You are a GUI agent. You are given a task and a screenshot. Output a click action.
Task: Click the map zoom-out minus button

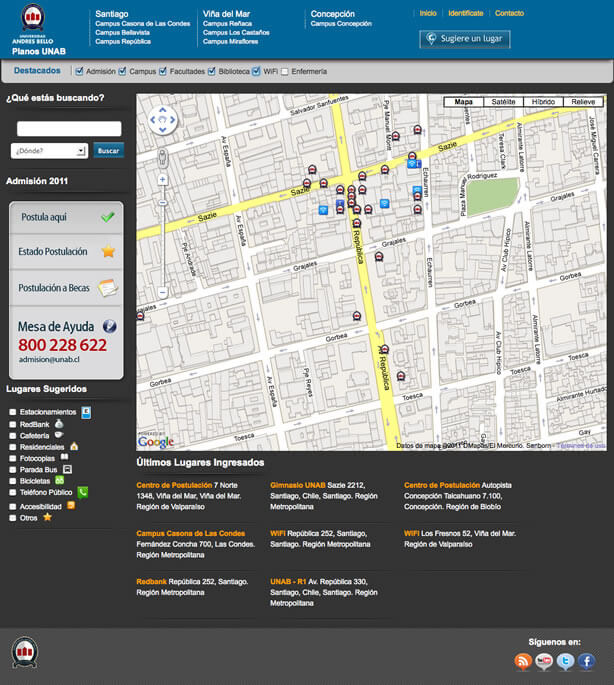pos(163,292)
